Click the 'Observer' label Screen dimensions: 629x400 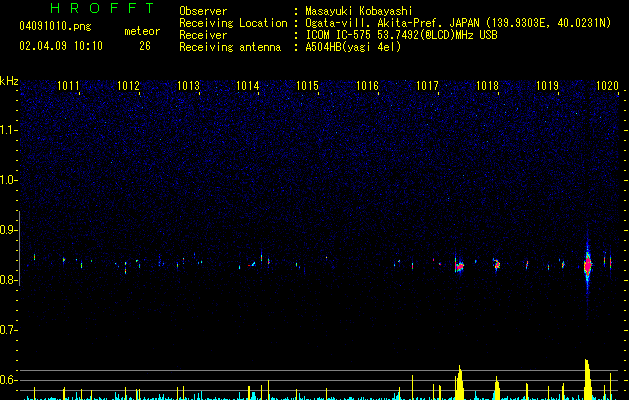tap(203, 11)
